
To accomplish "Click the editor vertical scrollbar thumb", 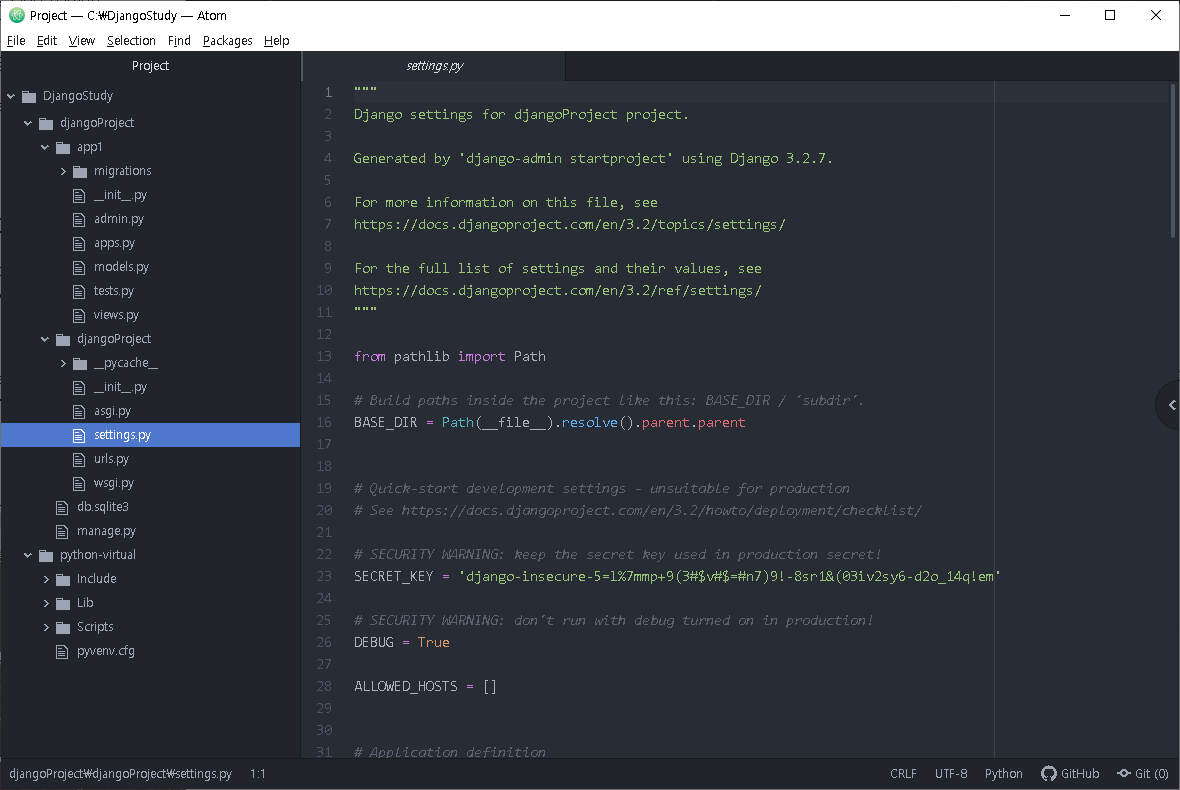I will click(x=1173, y=160).
